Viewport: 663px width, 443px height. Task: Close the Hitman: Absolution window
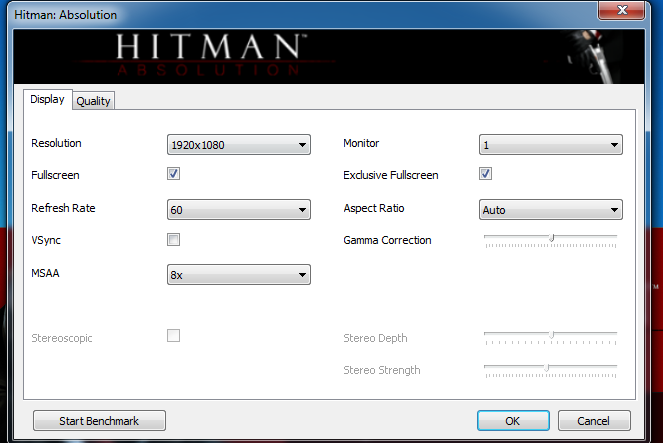(622, 10)
